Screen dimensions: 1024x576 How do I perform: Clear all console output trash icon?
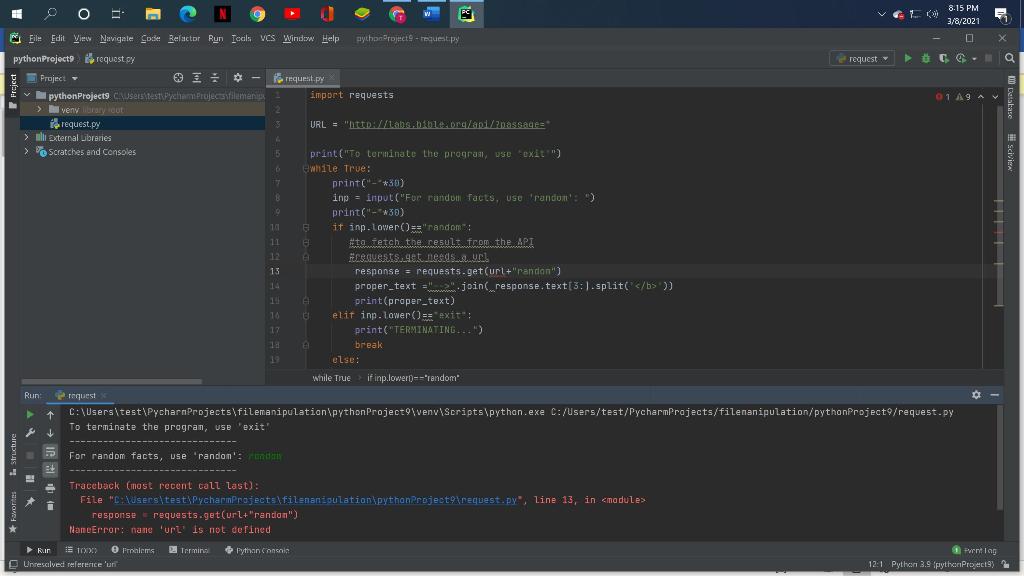[x=50, y=505]
